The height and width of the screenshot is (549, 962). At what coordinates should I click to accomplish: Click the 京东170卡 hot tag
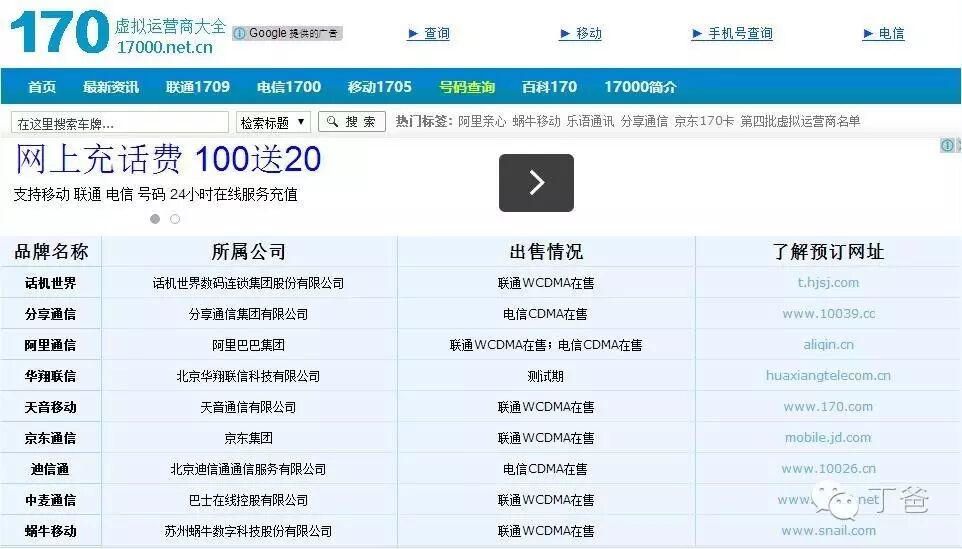click(x=704, y=121)
